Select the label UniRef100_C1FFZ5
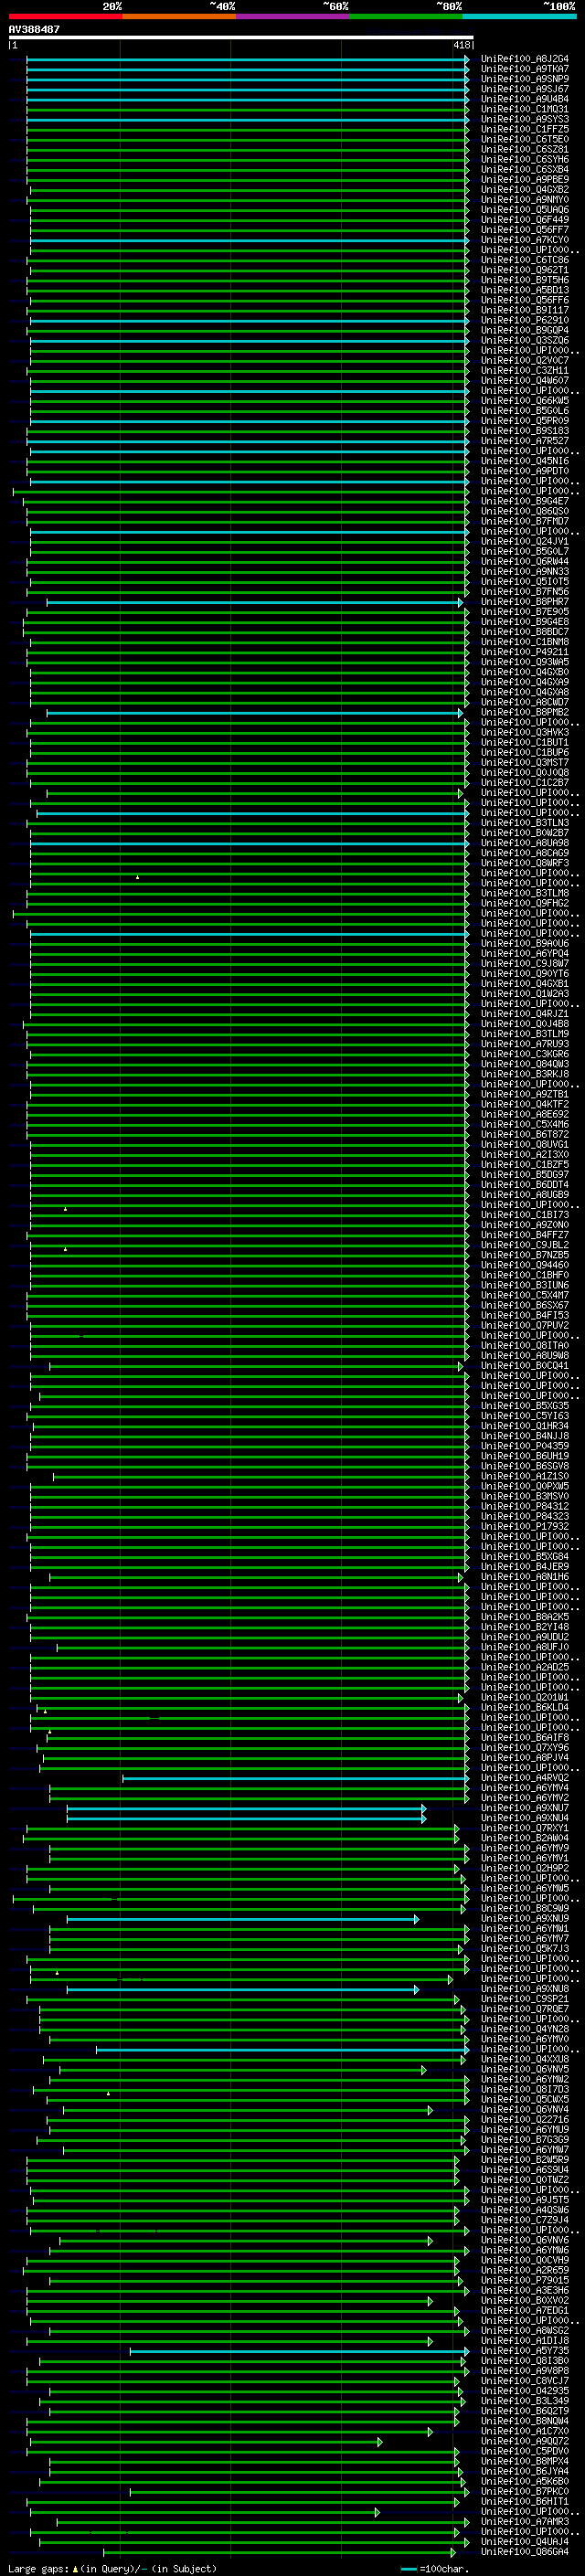Image resolution: width=585 pixels, height=2576 pixels. 525,129
